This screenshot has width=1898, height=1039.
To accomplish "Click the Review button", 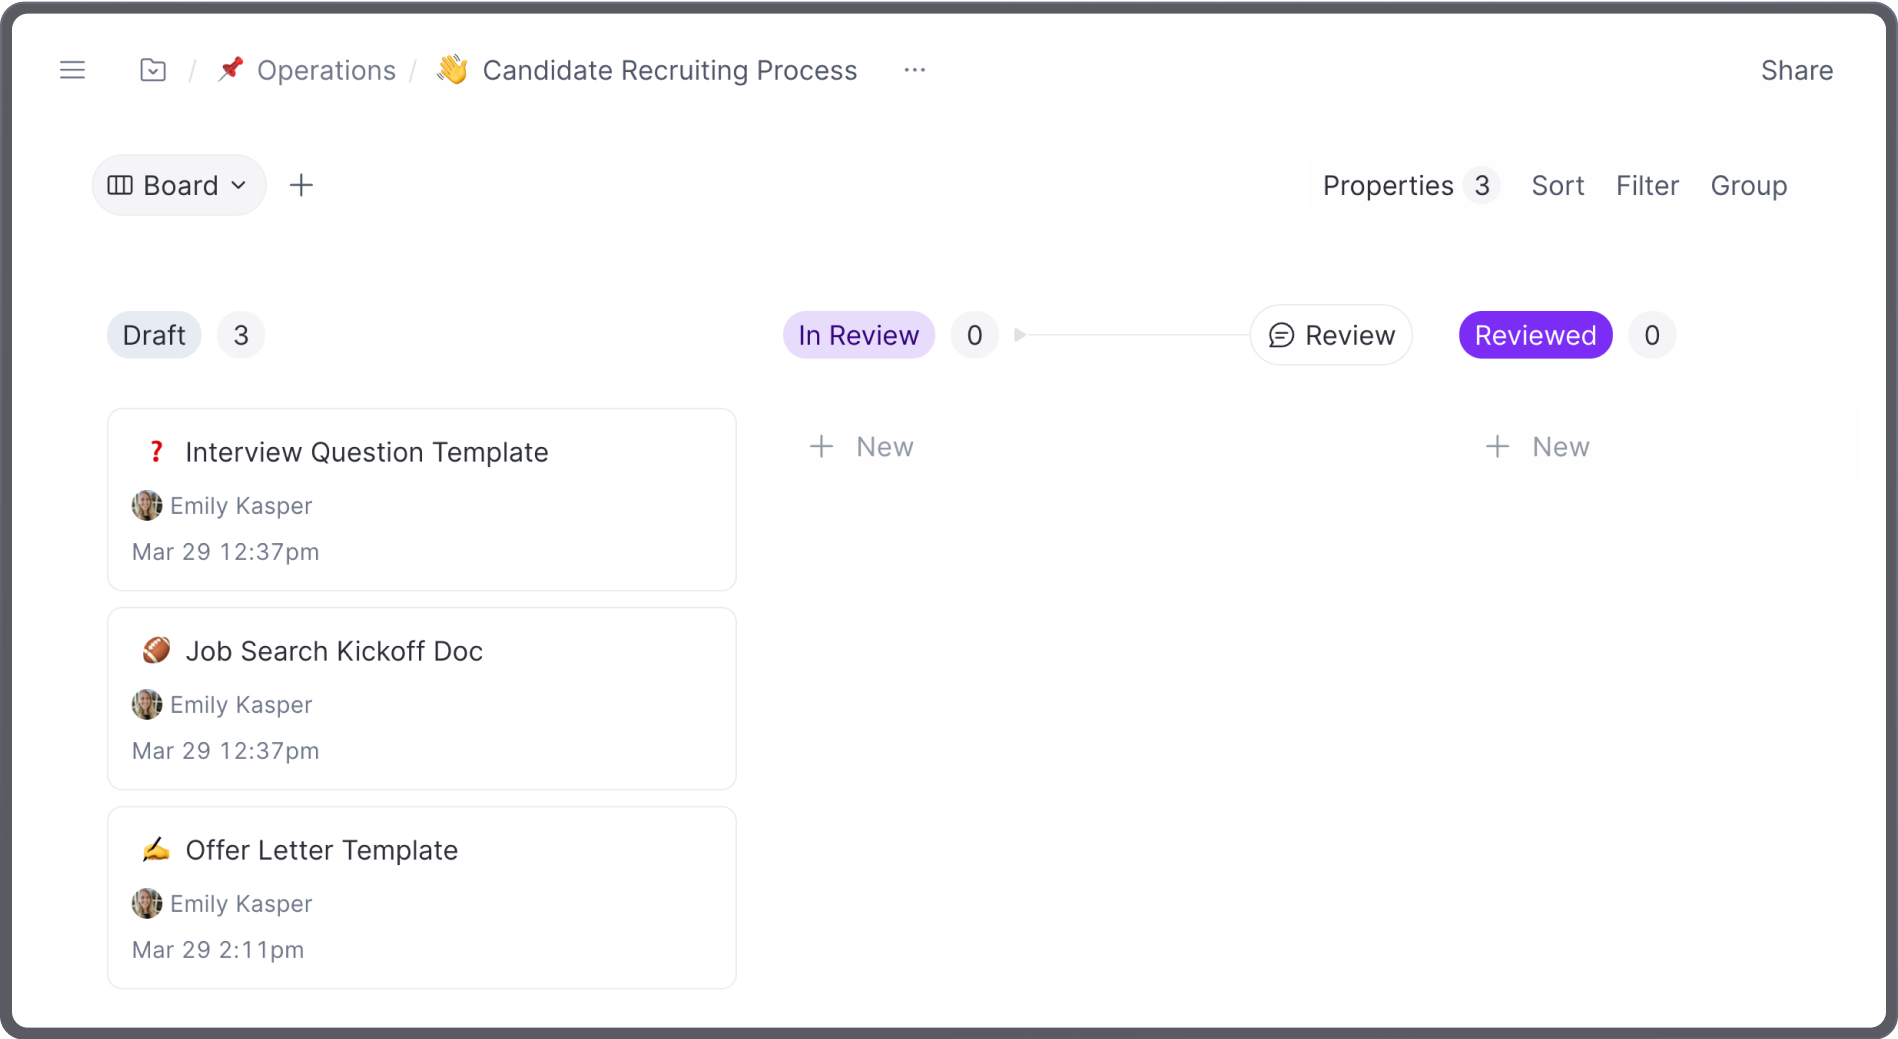I will click(x=1330, y=335).
